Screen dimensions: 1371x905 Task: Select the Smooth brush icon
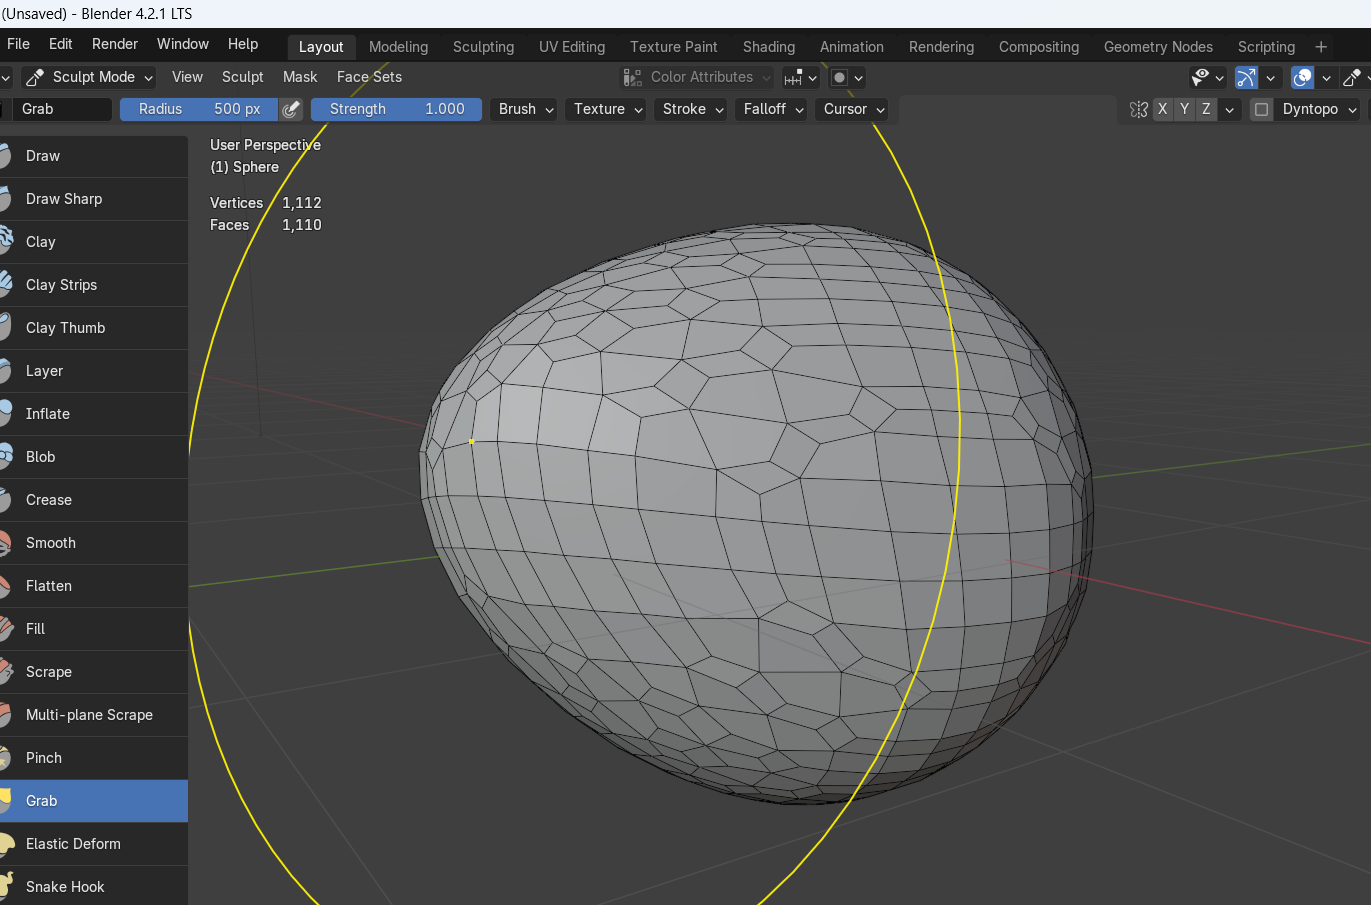click(5, 543)
